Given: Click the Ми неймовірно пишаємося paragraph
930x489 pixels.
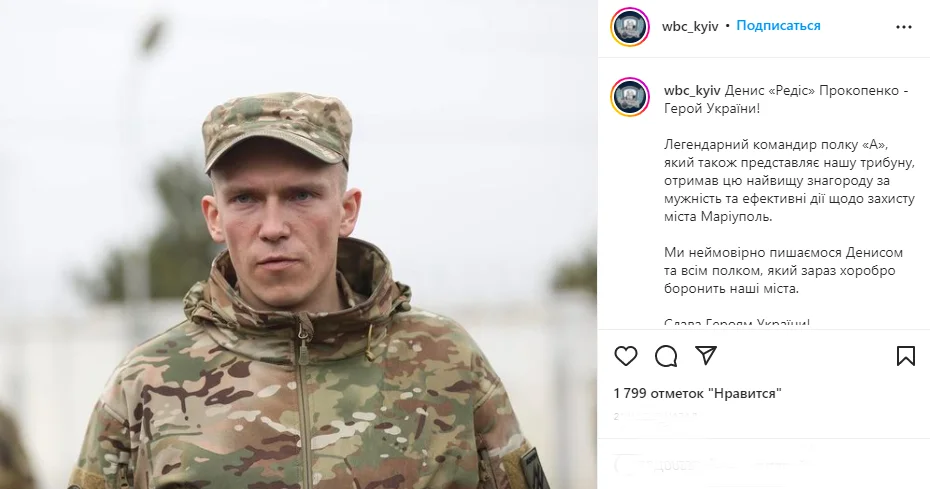Looking at the screenshot, I should click(784, 271).
